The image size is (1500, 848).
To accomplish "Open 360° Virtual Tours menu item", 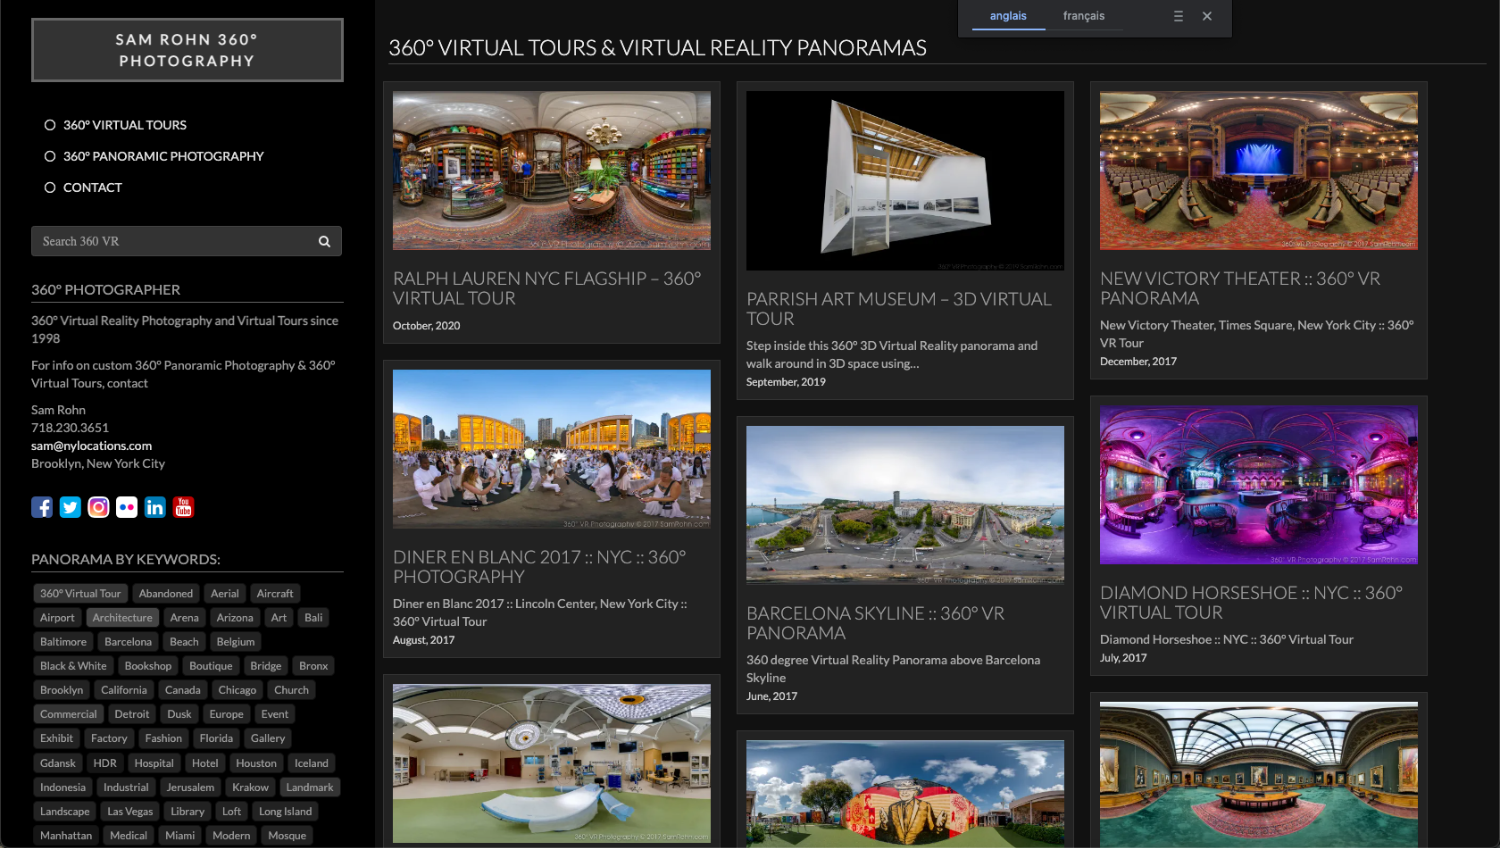I will point(125,125).
